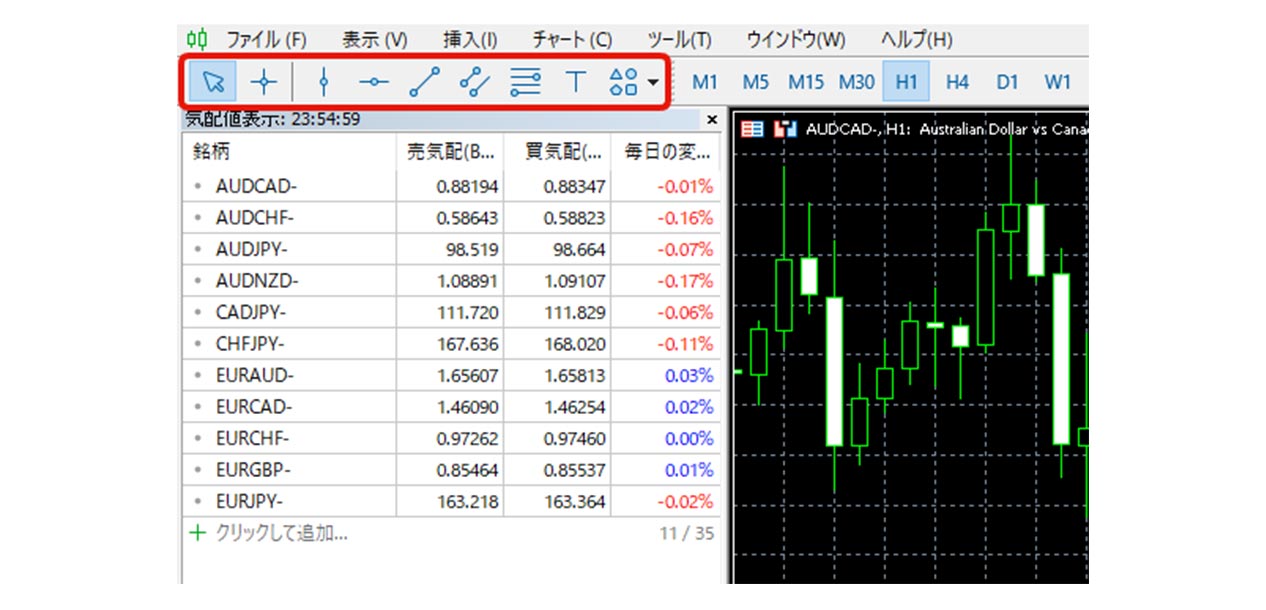The image size is (1266, 610).
Task: Click EURAUD daily change 0.03%
Action: 690,375
